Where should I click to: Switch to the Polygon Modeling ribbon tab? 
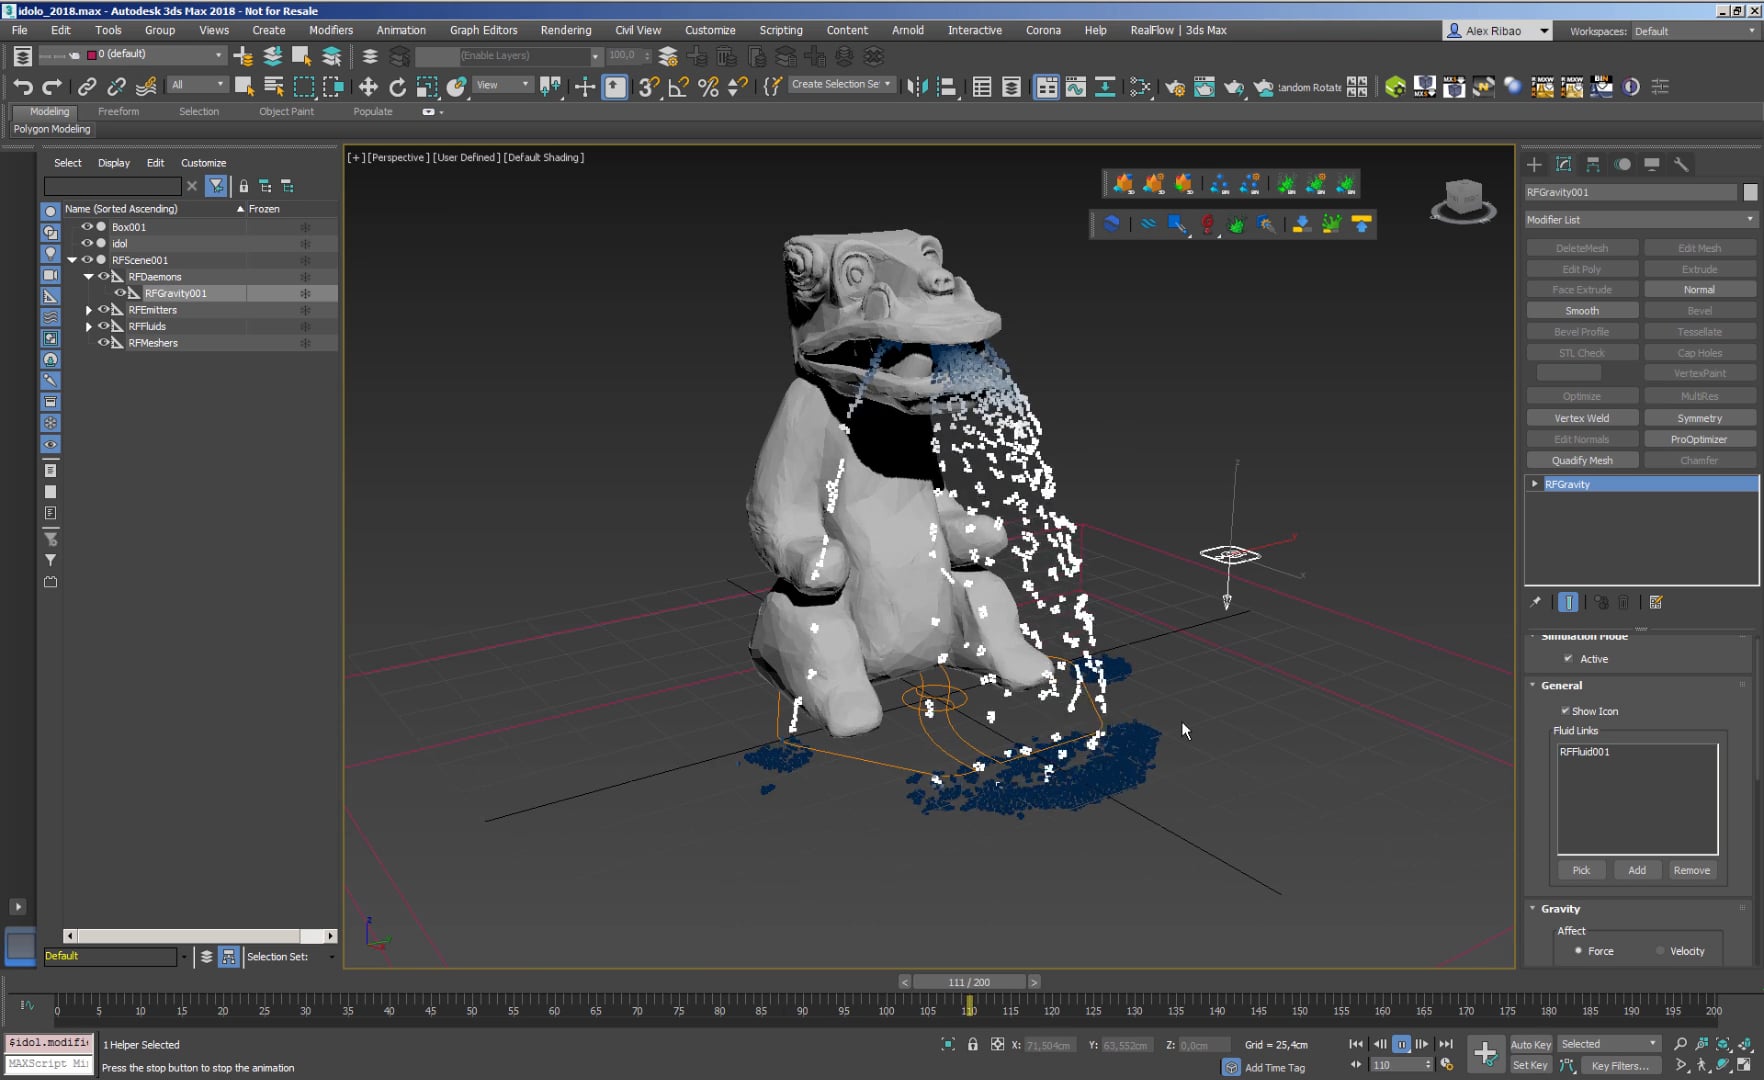[51, 129]
